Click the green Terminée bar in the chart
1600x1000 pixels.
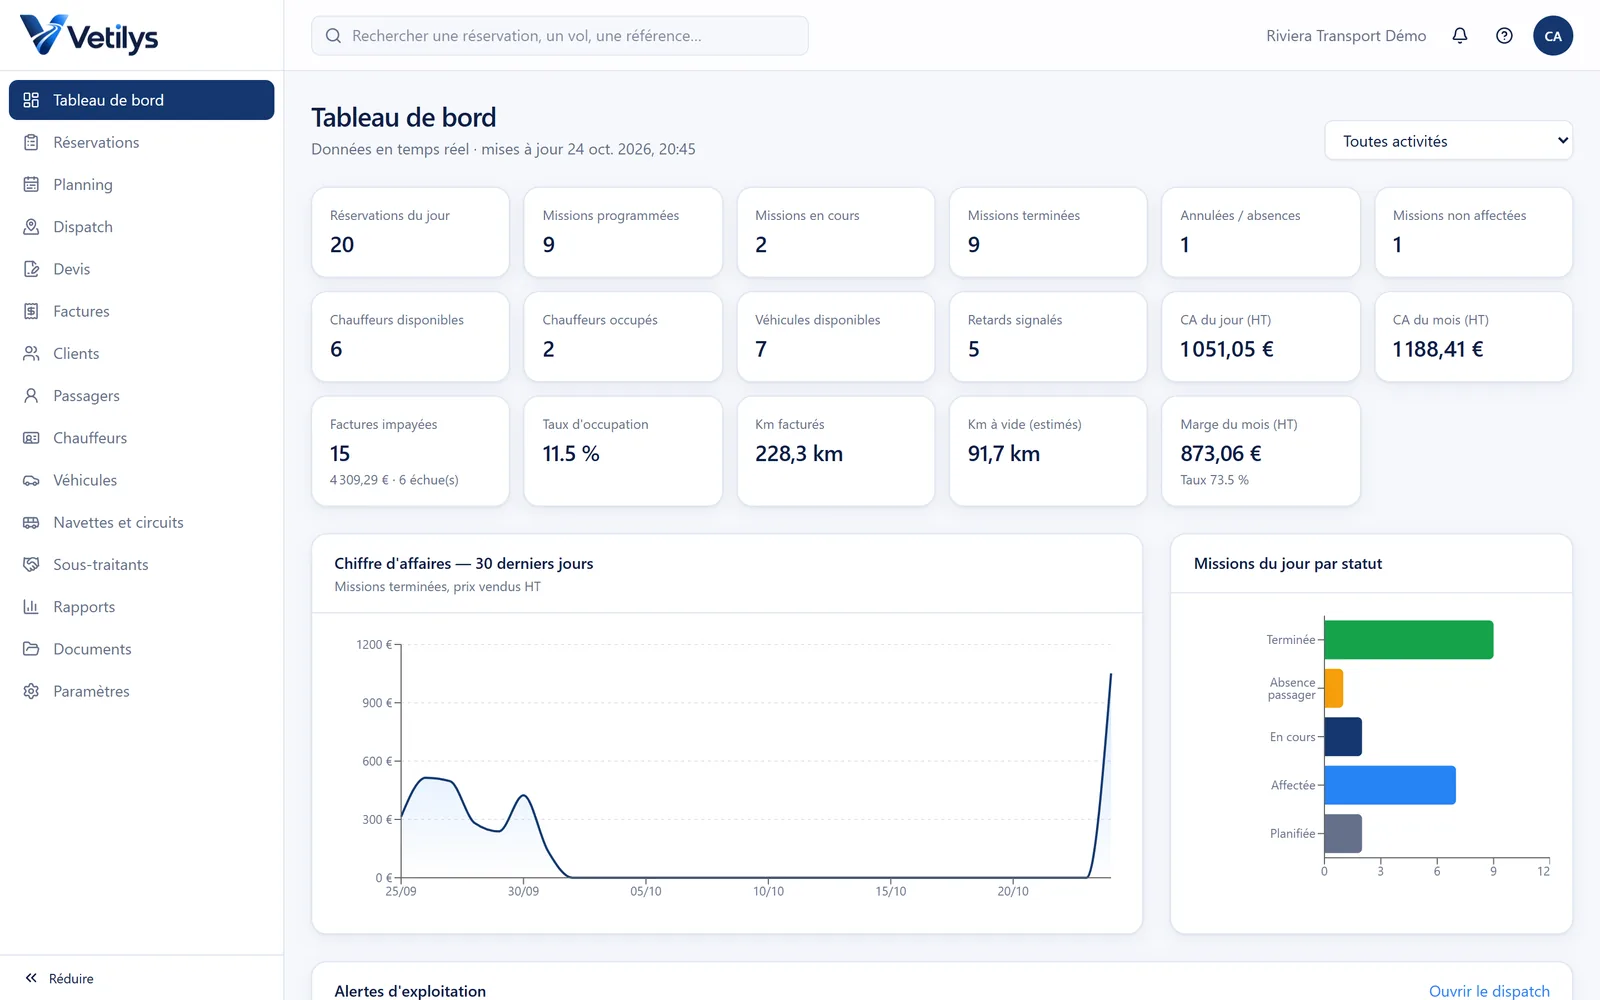(x=1408, y=640)
